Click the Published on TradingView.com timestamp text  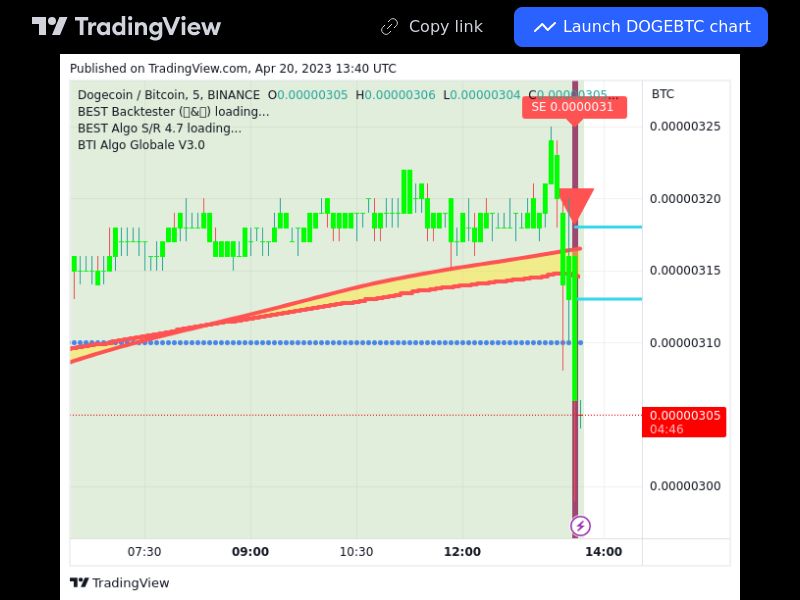(x=233, y=68)
